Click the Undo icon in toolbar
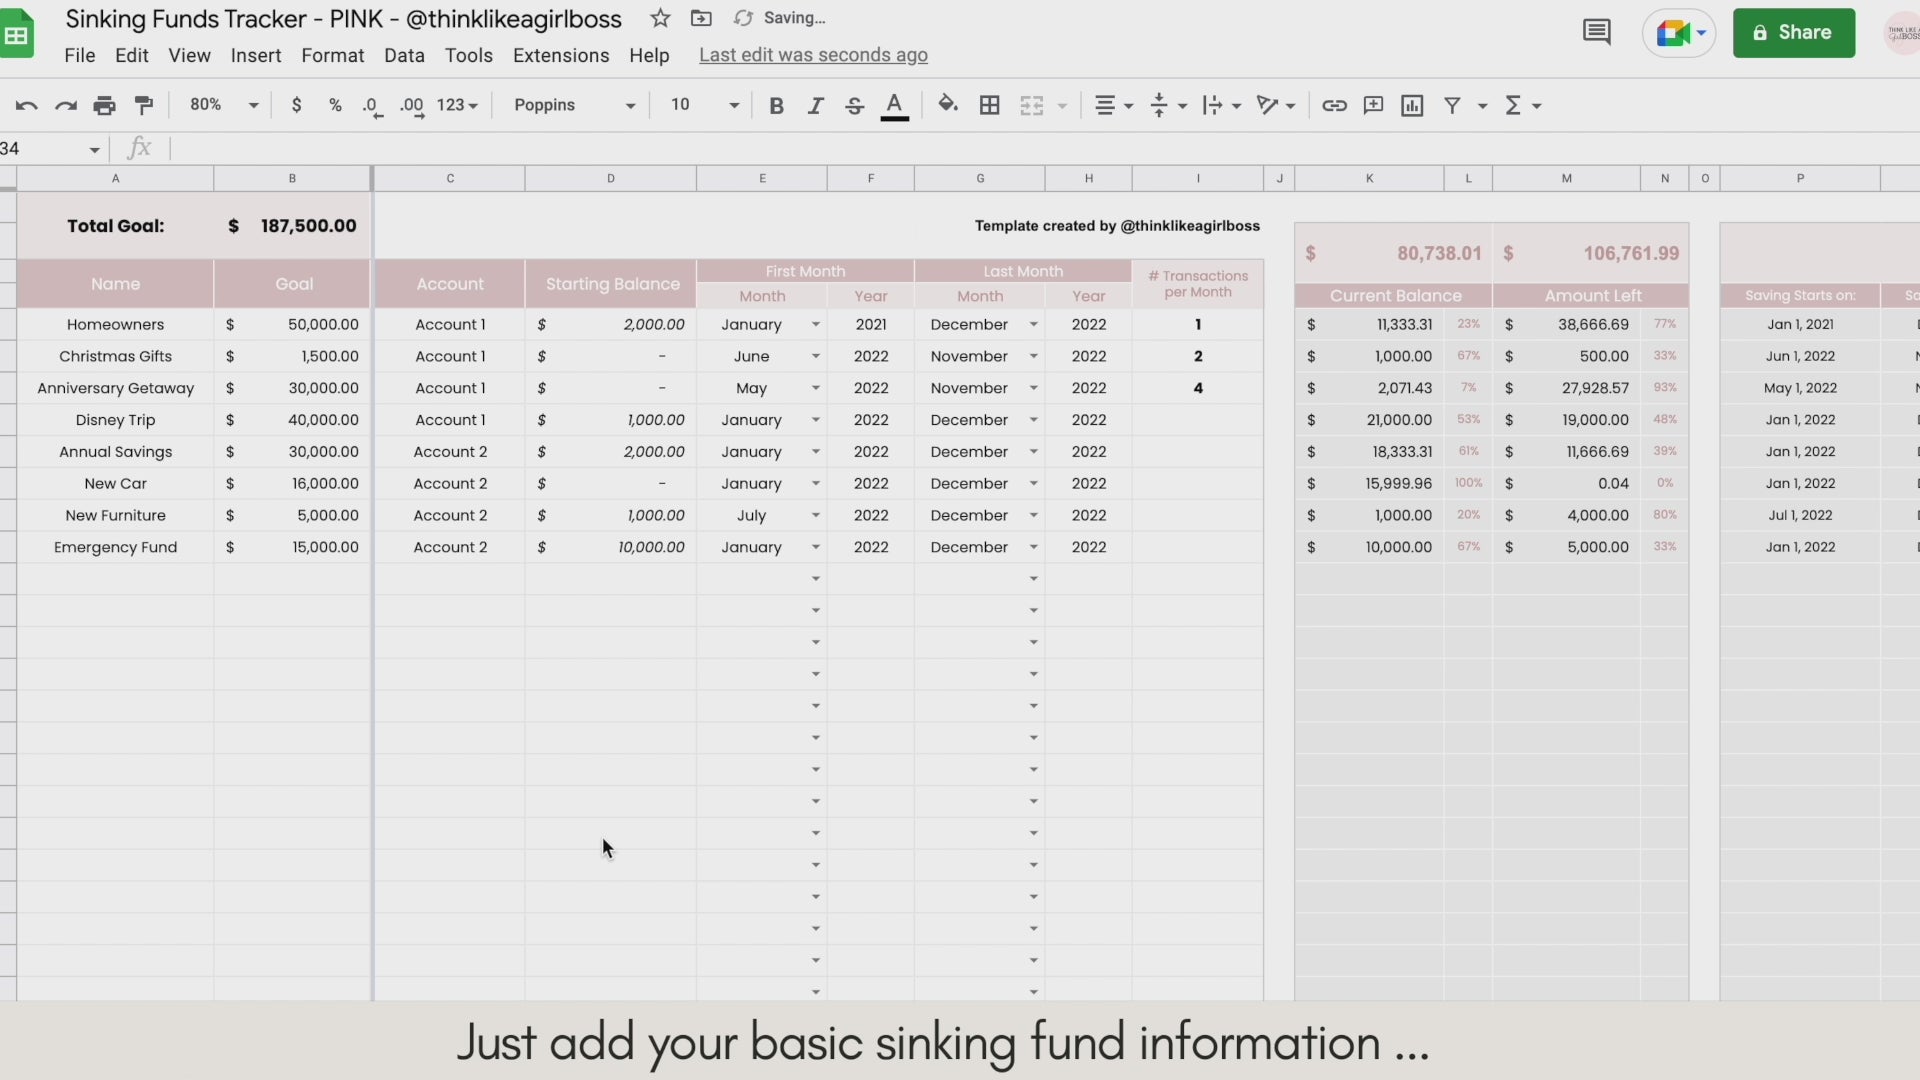Viewport: 1920px width, 1080px height. click(x=27, y=105)
